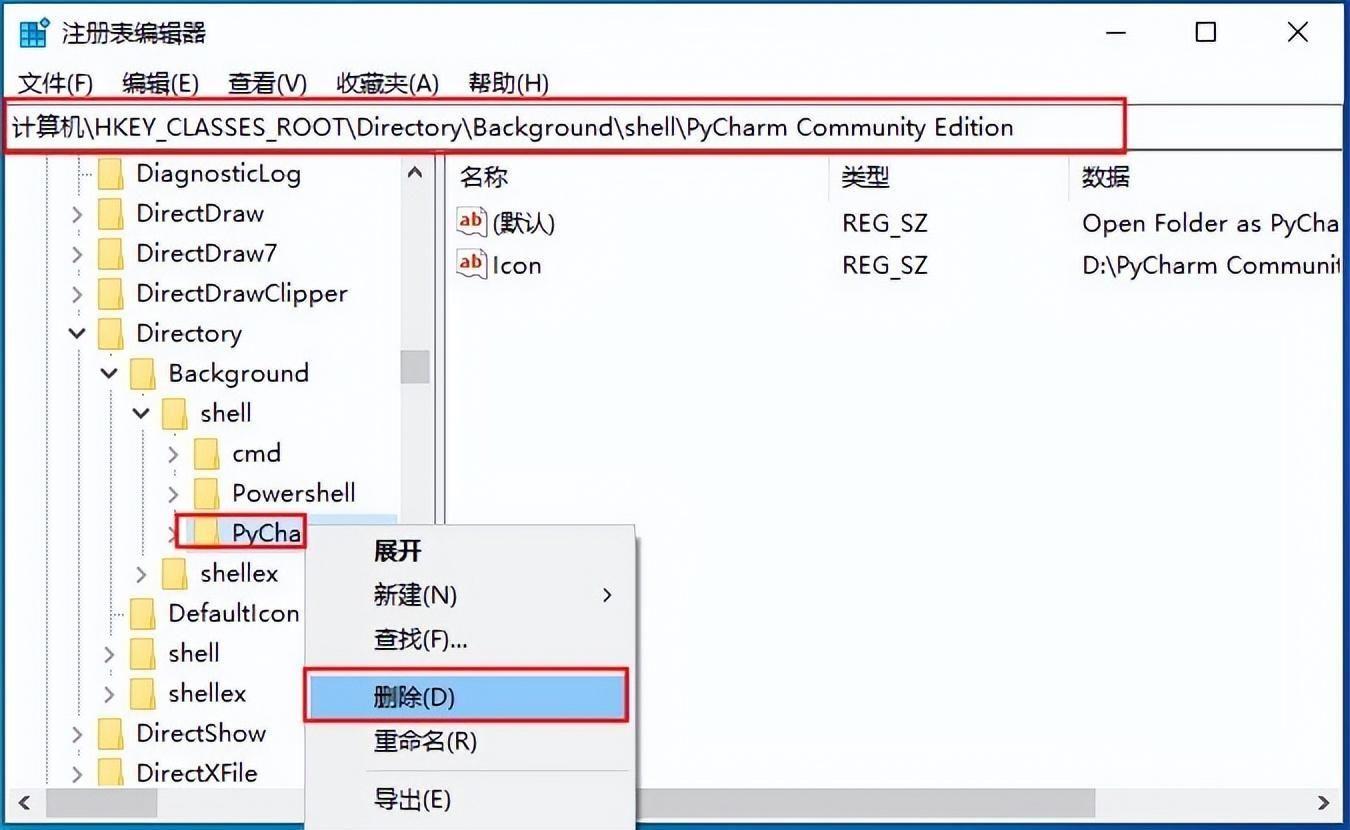Image resolution: width=1350 pixels, height=830 pixels.
Task: Choose 展开 in the context menu
Action: tap(397, 551)
